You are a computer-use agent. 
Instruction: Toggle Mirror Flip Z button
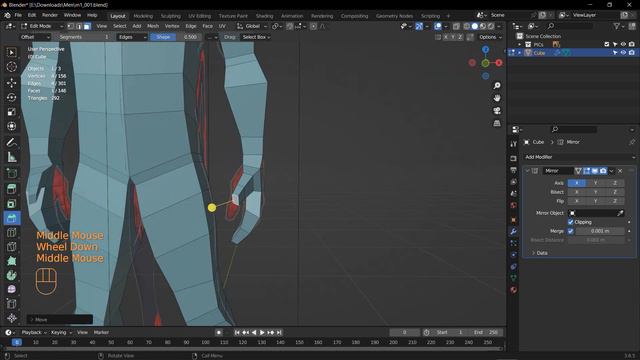[615, 201]
